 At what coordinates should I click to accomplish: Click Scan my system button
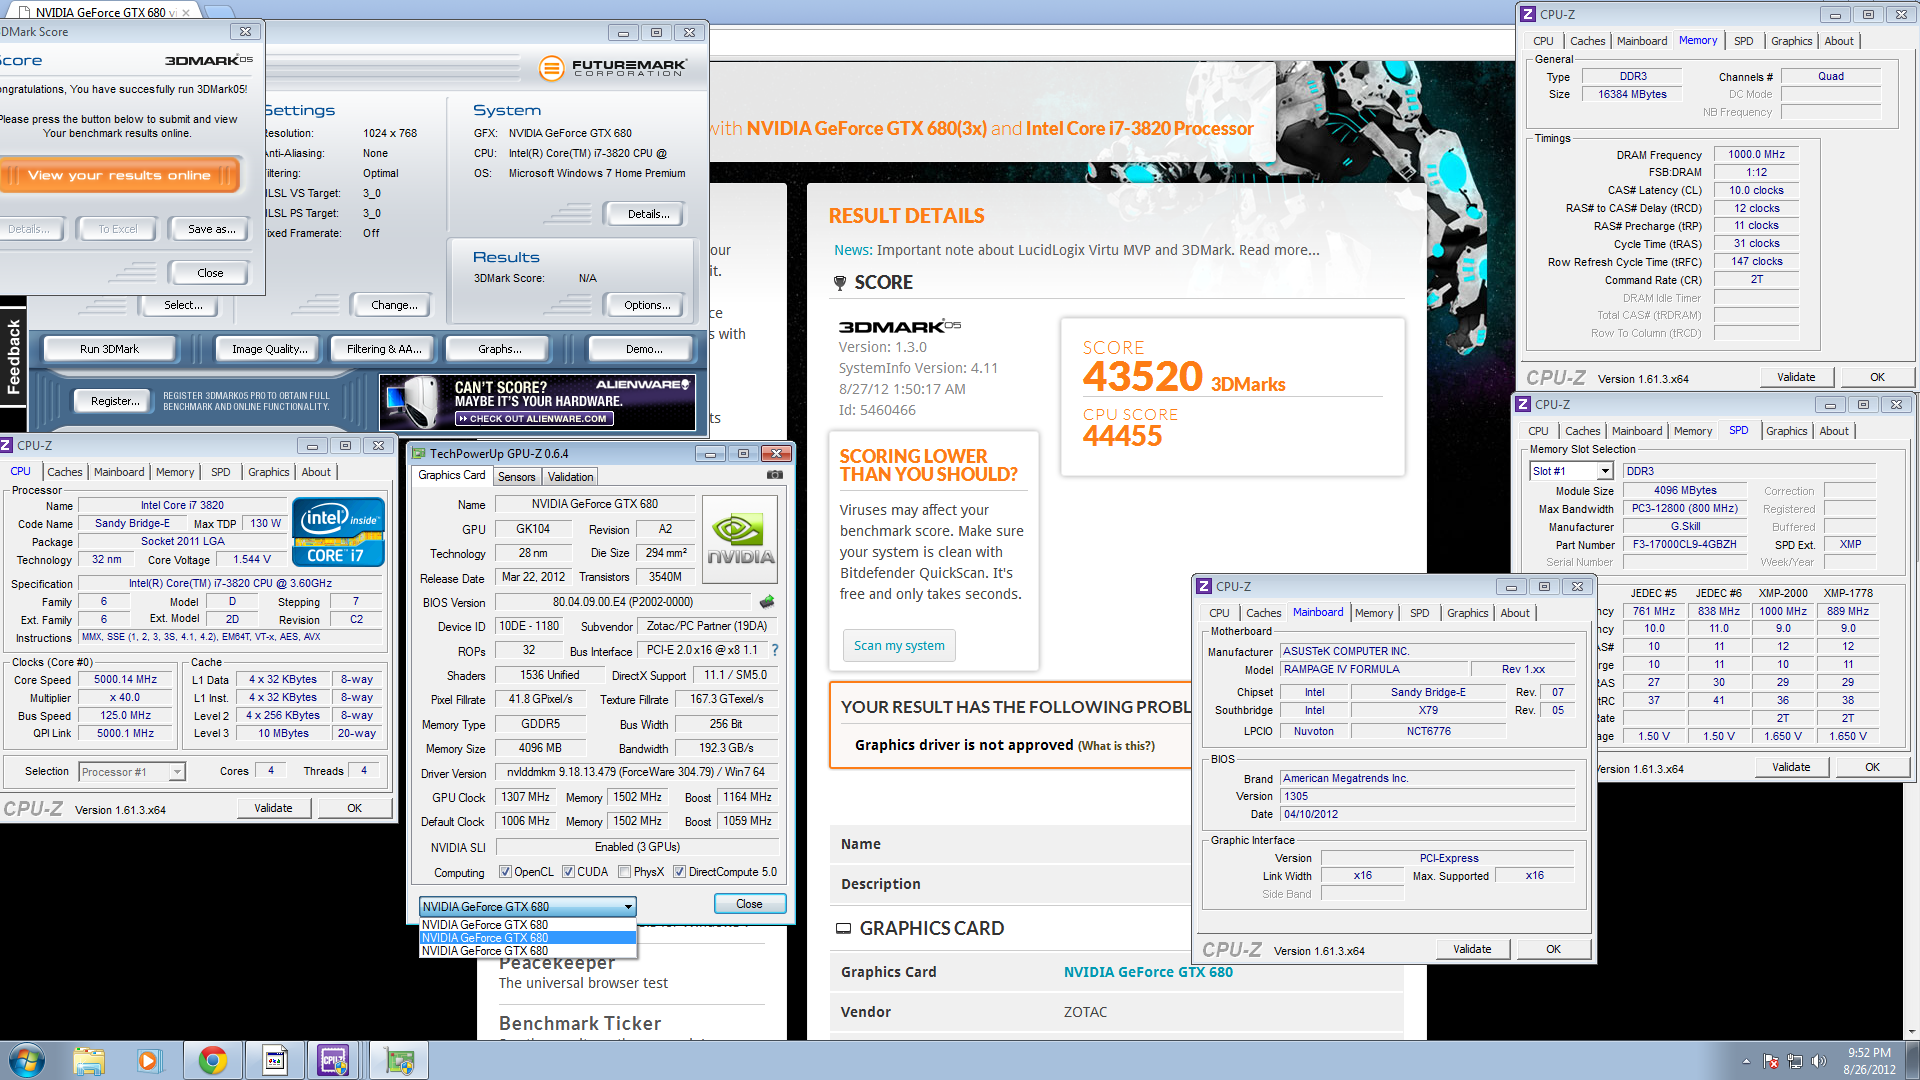point(899,645)
